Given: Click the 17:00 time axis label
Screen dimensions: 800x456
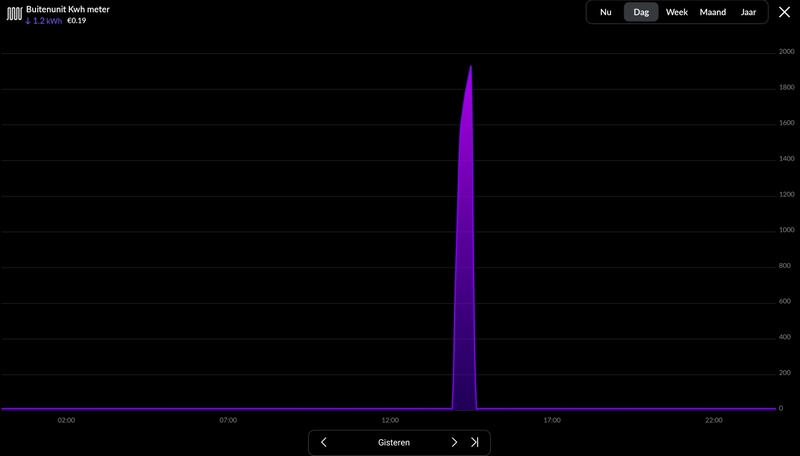Looking at the screenshot, I should click(x=552, y=420).
